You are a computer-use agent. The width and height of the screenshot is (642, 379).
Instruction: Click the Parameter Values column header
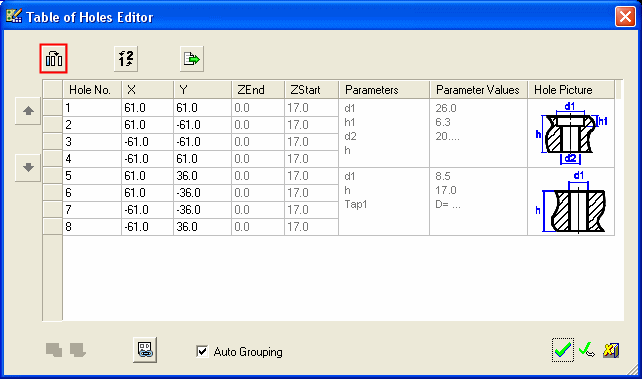479,90
